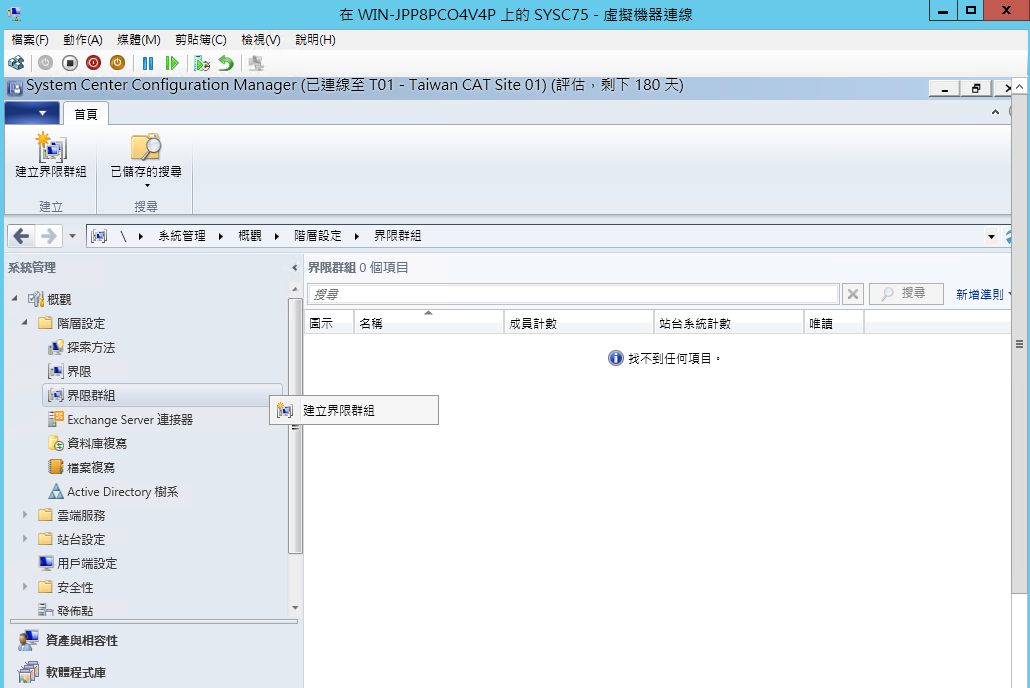Screen dimensions: 1030x688
Task: Pause the virtual machine
Action: click(148, 63)
